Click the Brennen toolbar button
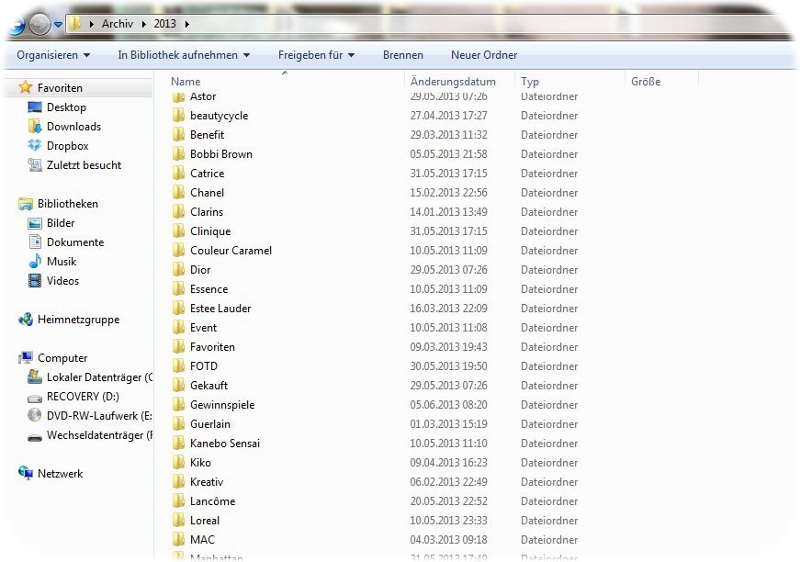The width and height of the screenshot is (800, 562). pyautogui.click(x=403, y=55)
